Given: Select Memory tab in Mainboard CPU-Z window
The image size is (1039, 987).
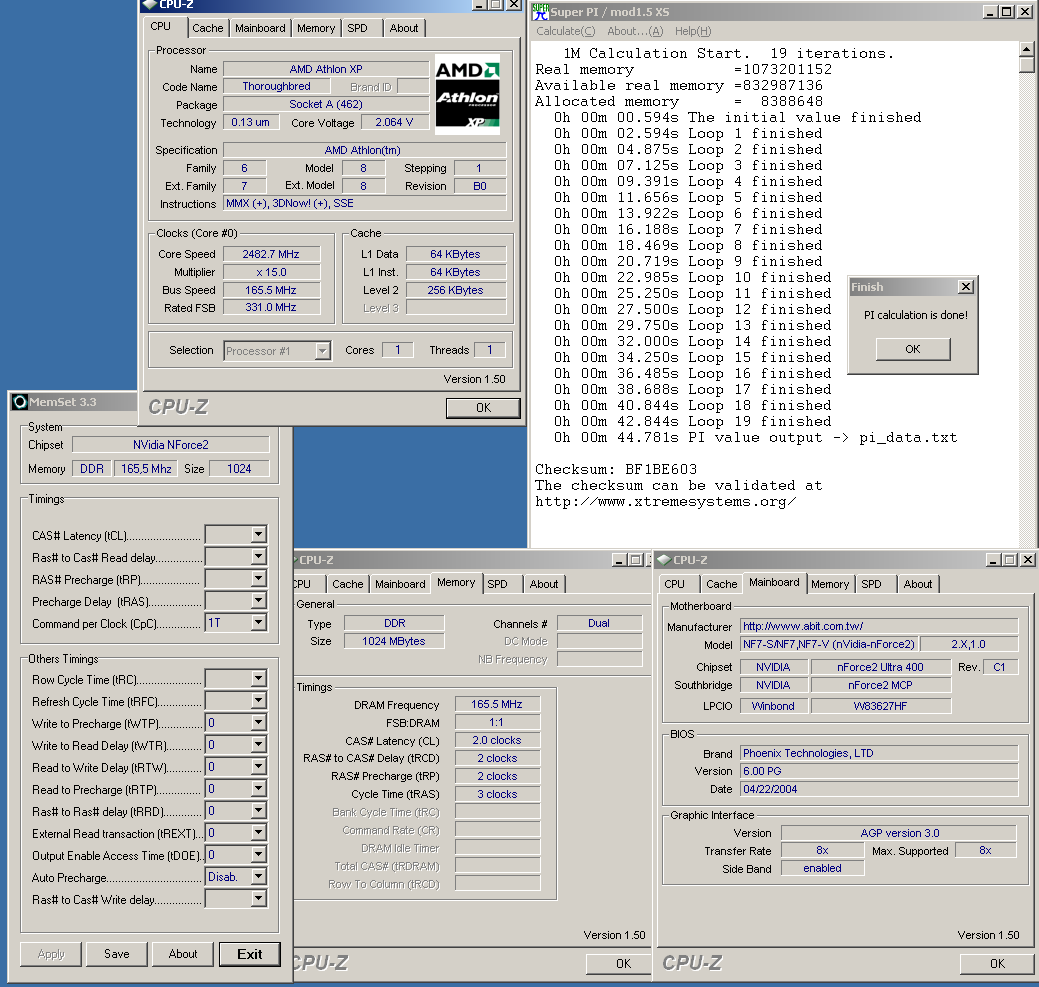Looking at the screenshot, I should click(830, 584).
